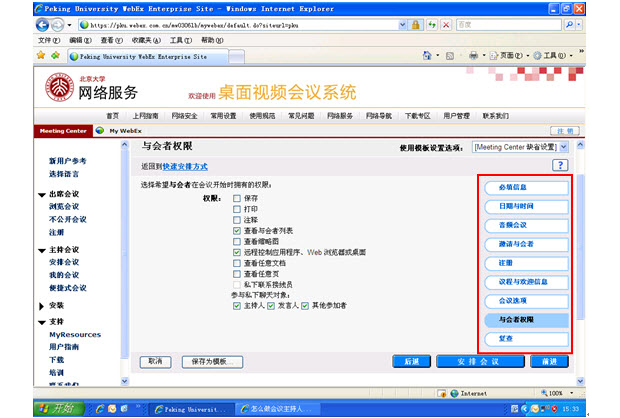Click the help question mark icon
Image resolution: width=620 pixels, height=418 pixels.
(x=560, y=165)
